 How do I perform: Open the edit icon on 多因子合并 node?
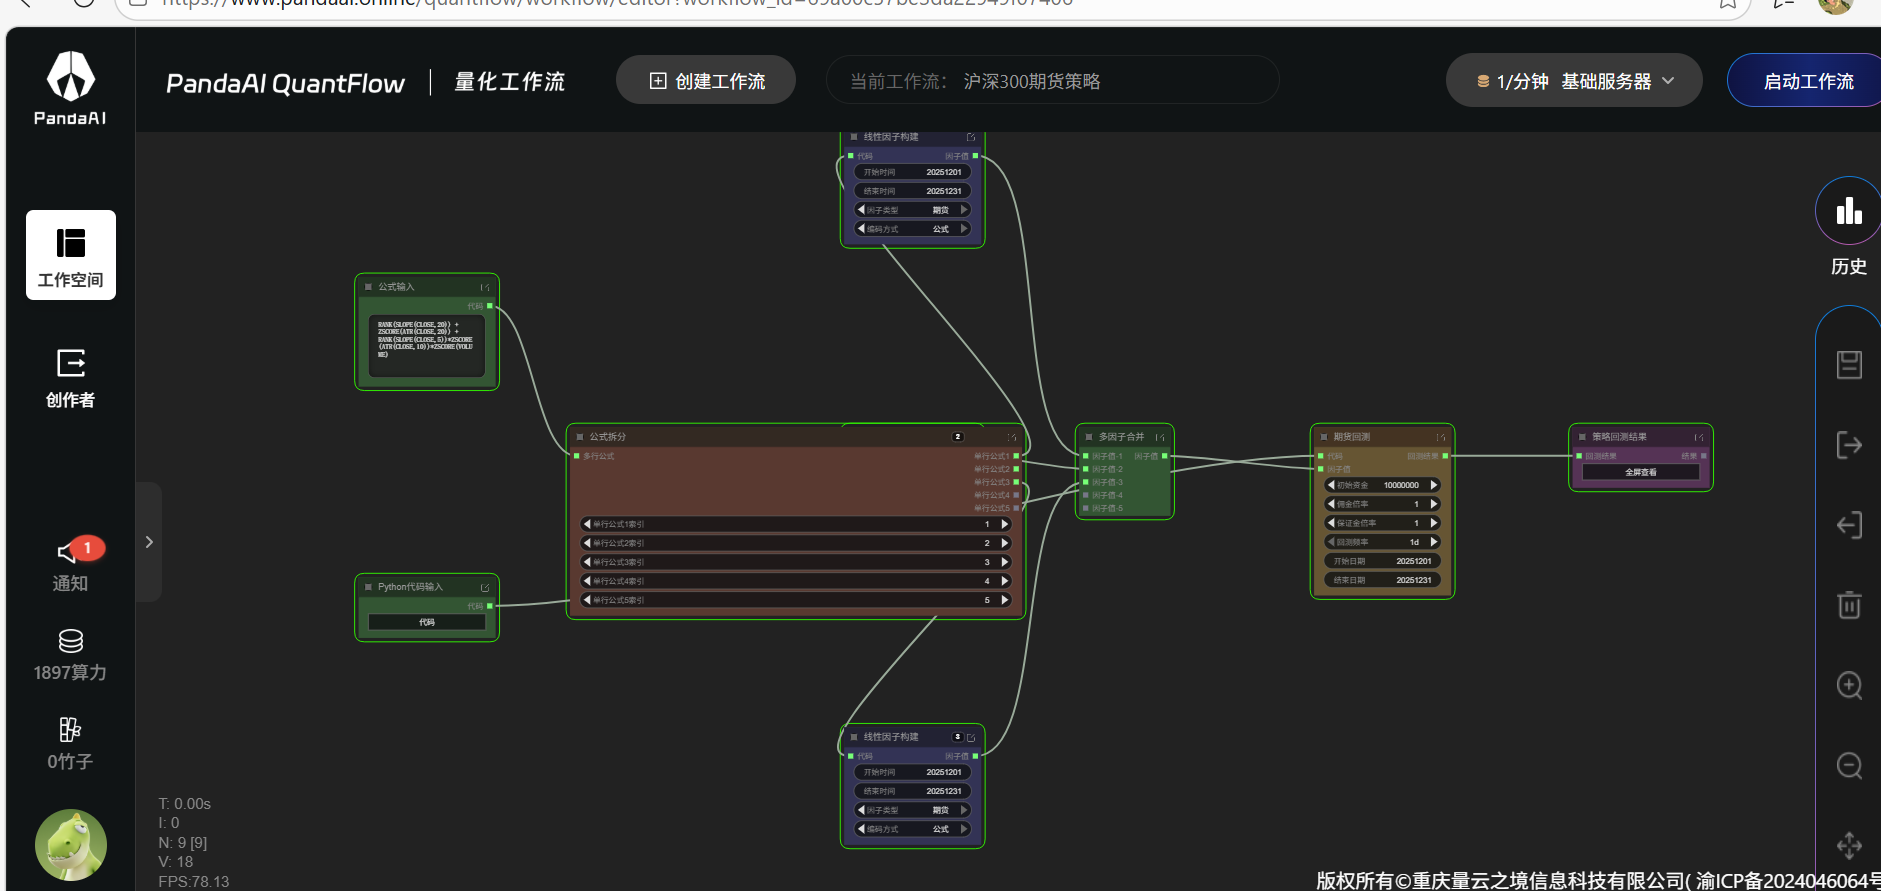pyautogui.click(x=1160, y=437)
